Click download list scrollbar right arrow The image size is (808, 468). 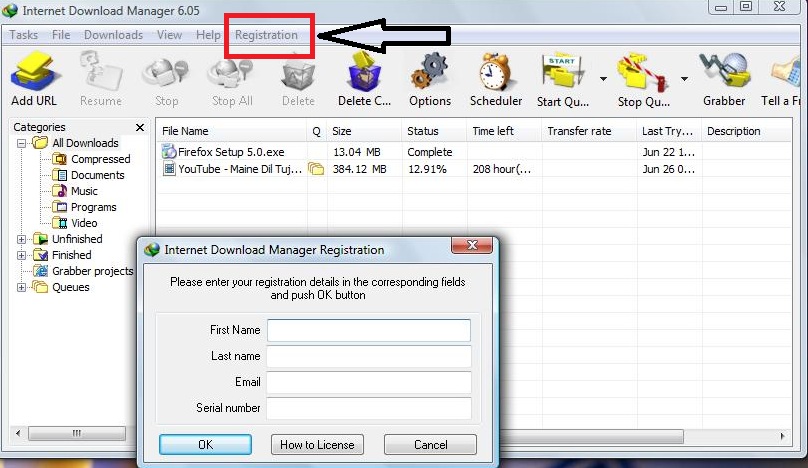click(x=782, y=437)
